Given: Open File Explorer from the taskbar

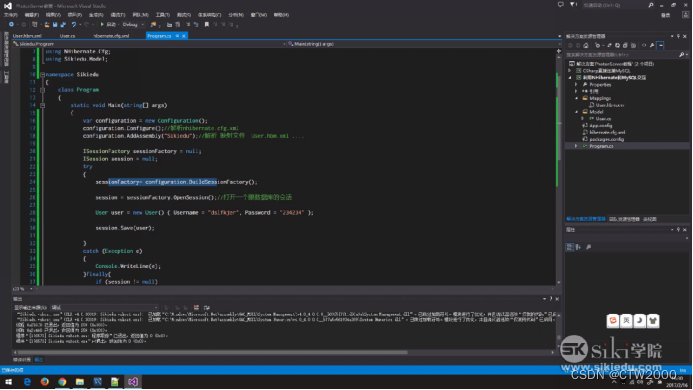Looking at the screenshot, I should pyautogui.click(x=80, y=382).
